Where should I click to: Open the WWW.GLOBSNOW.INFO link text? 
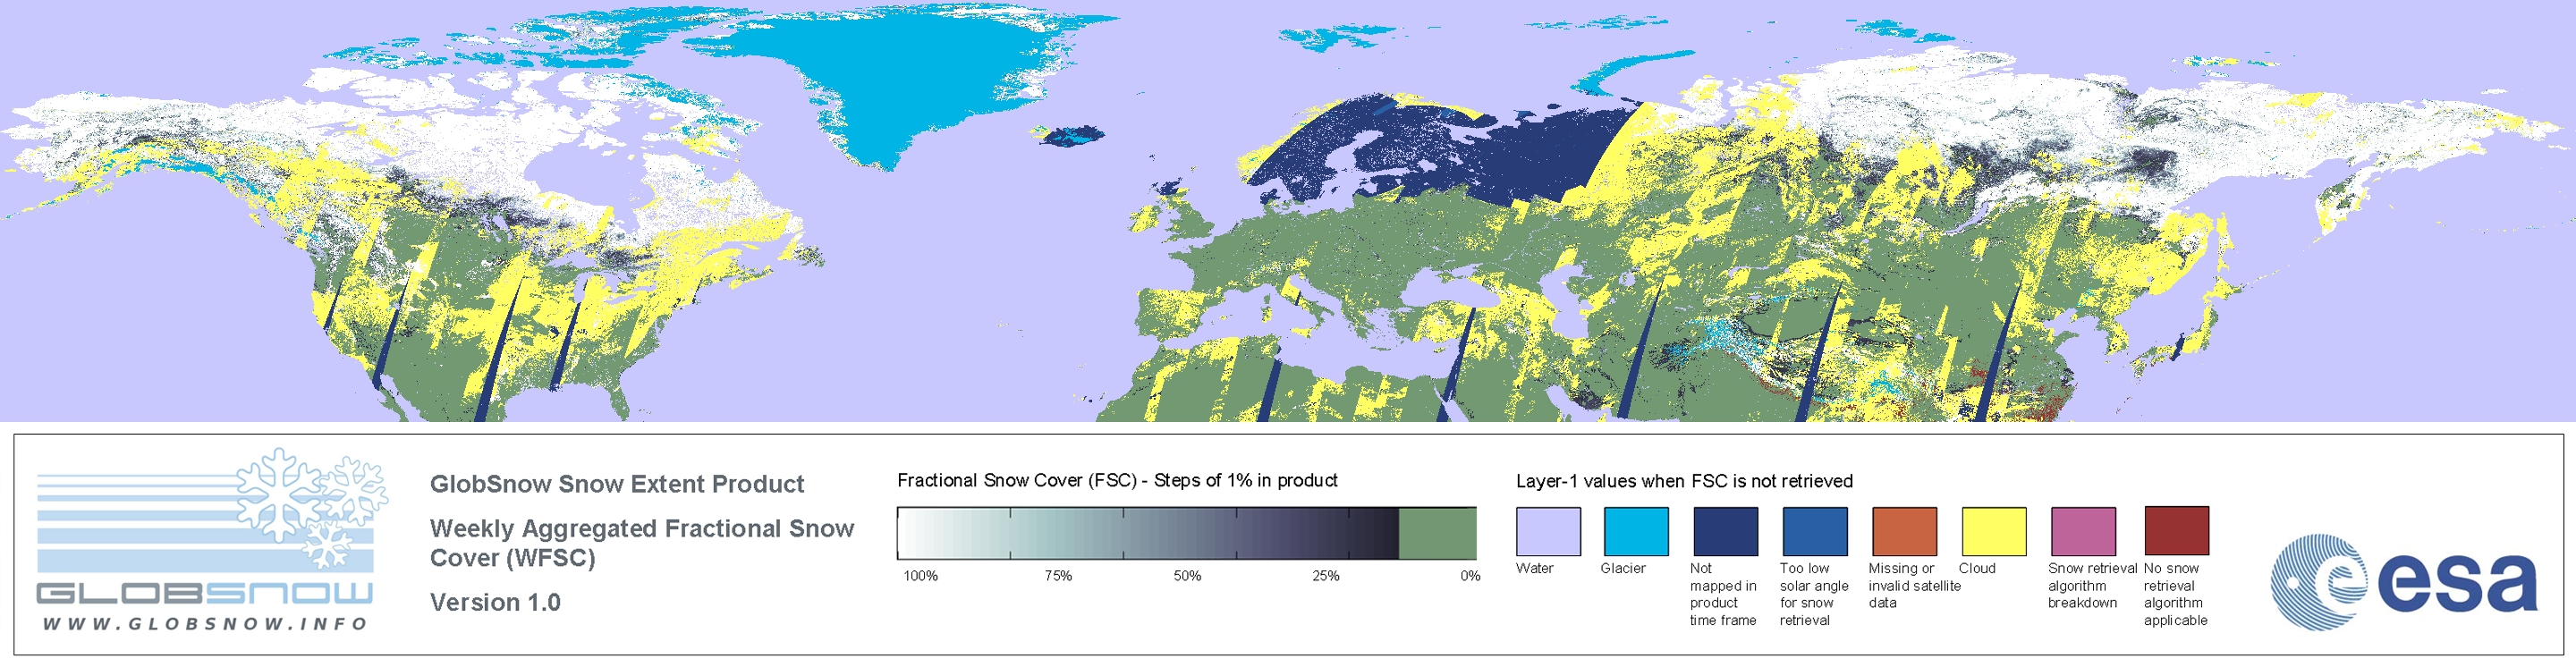coord(205,624)
